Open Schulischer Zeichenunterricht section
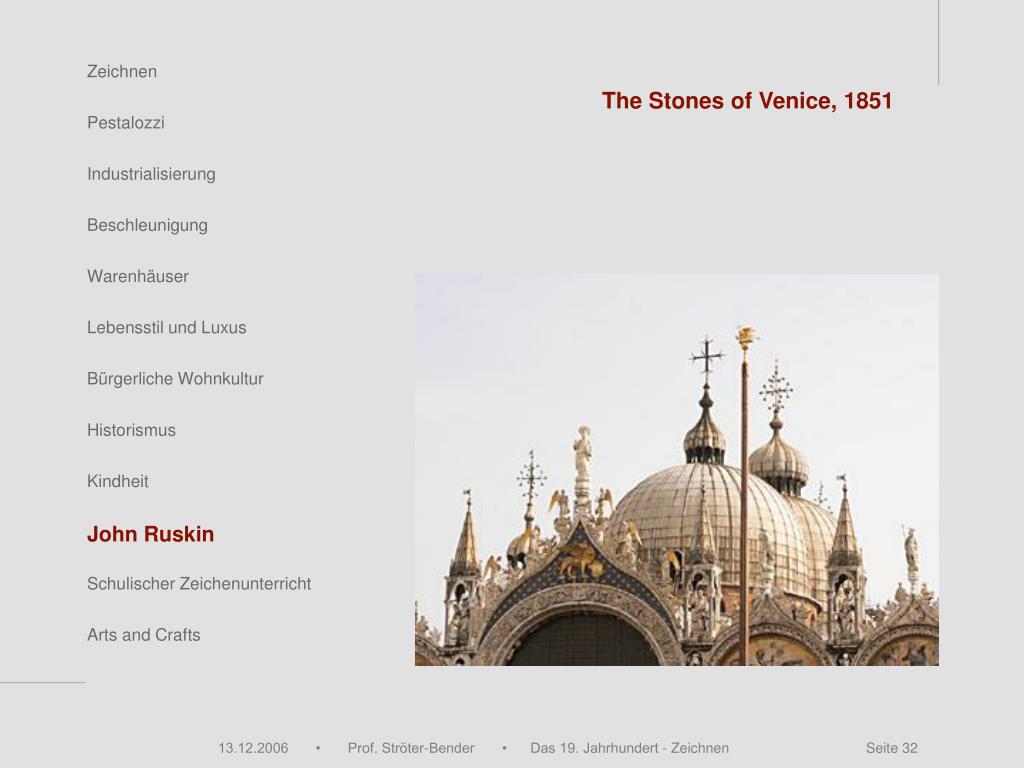The image size is (1024, 768). 199,584
